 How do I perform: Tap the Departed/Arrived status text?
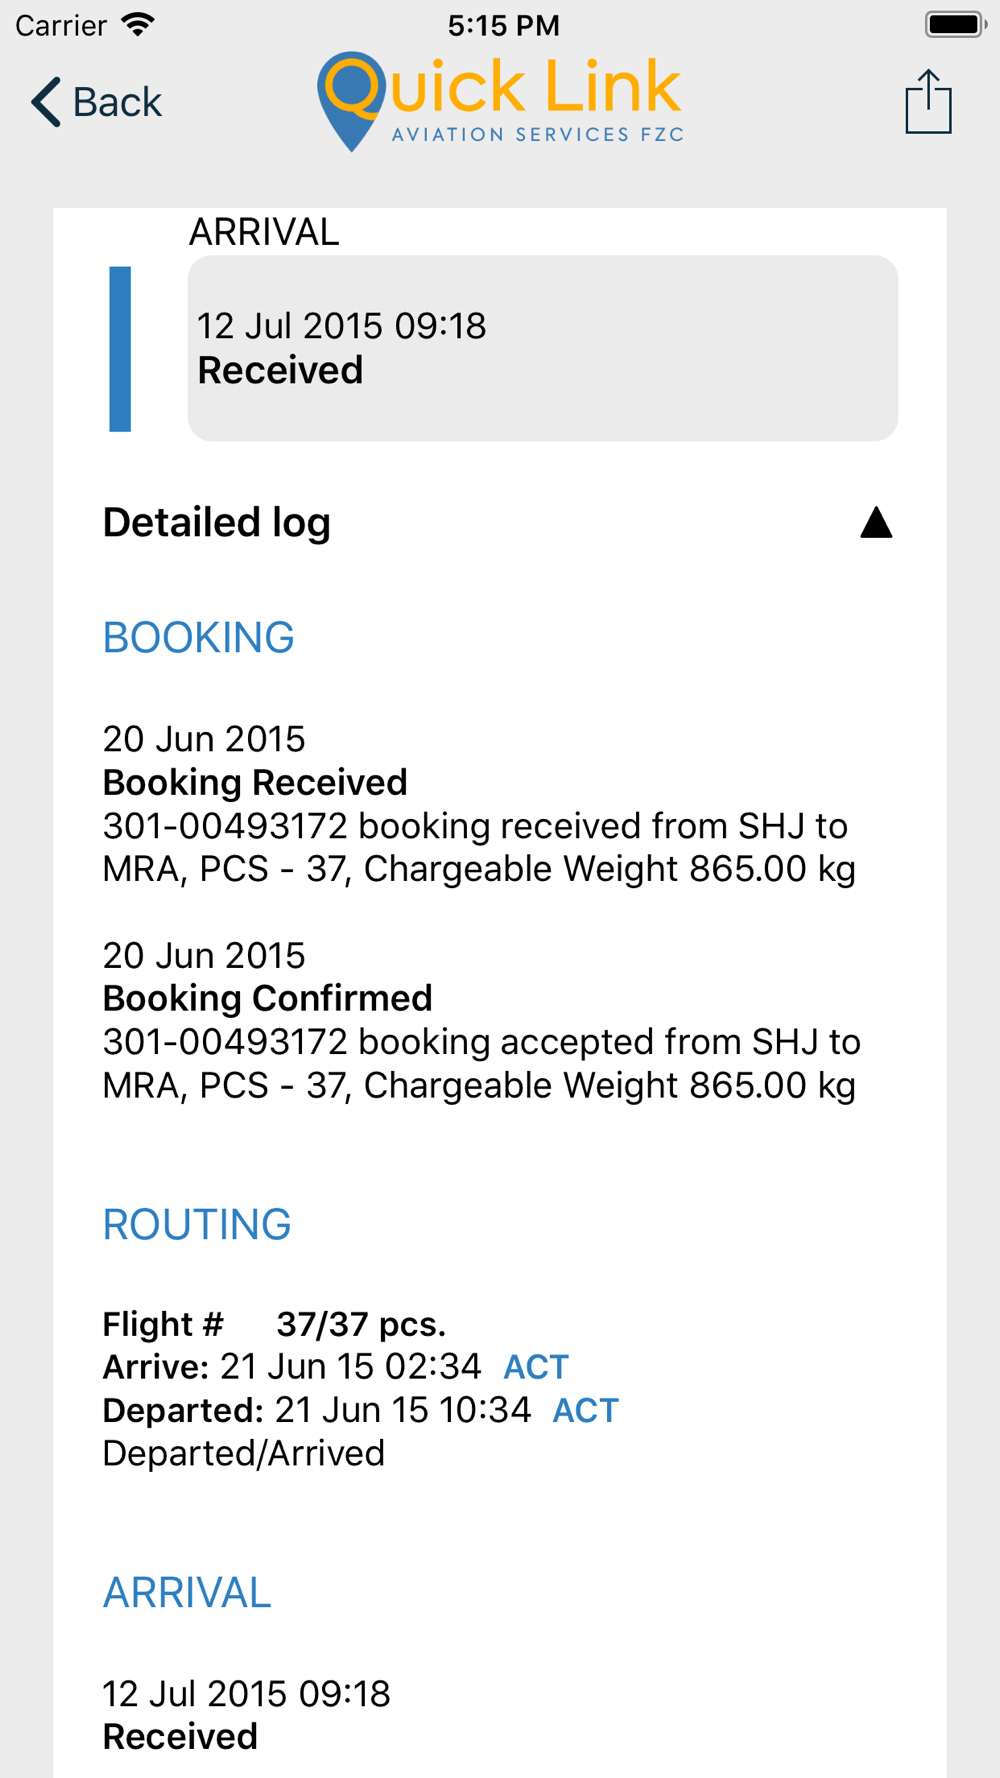click(x=244, y=1453)
